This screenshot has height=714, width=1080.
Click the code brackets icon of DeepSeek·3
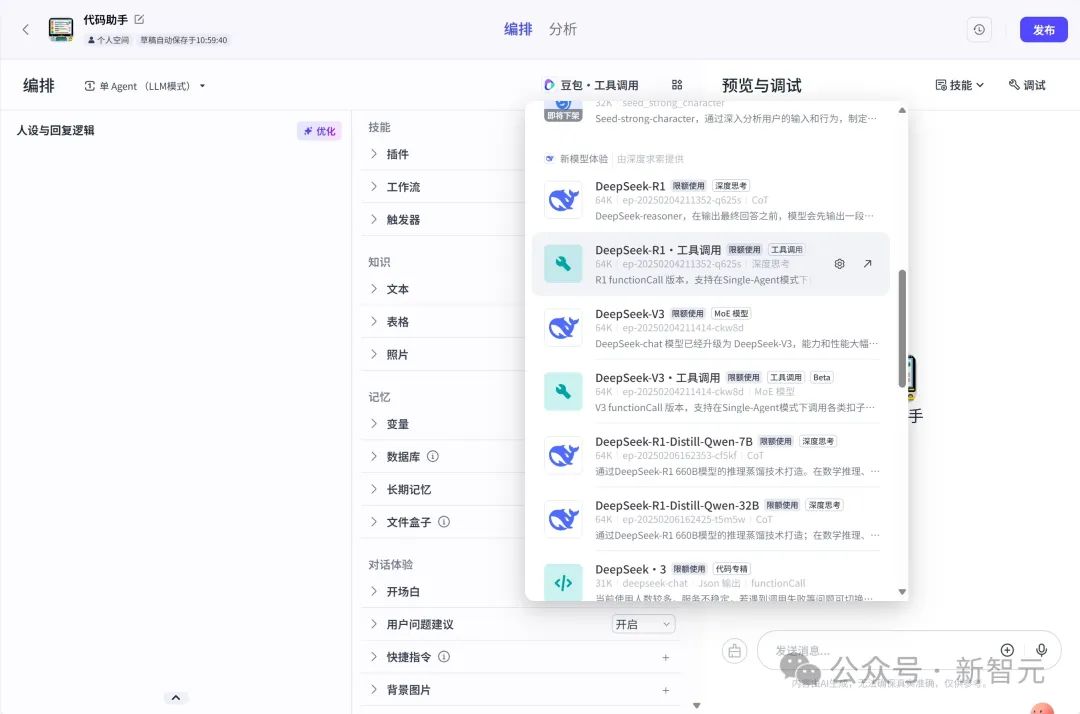pos(563,582)
